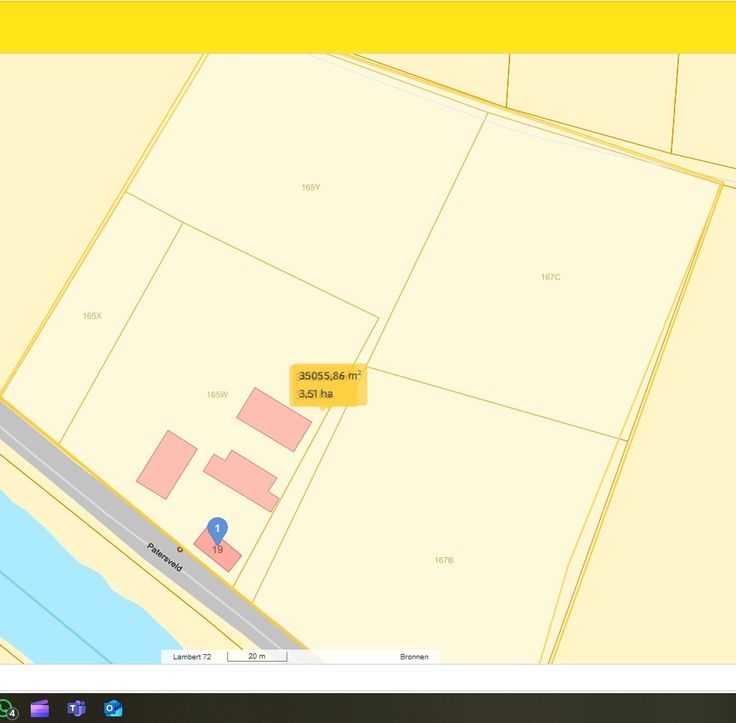Click the pink building nearest the measurement tooltip
The height and width of the screenshot is (723, 736).
tap(273, 419)
